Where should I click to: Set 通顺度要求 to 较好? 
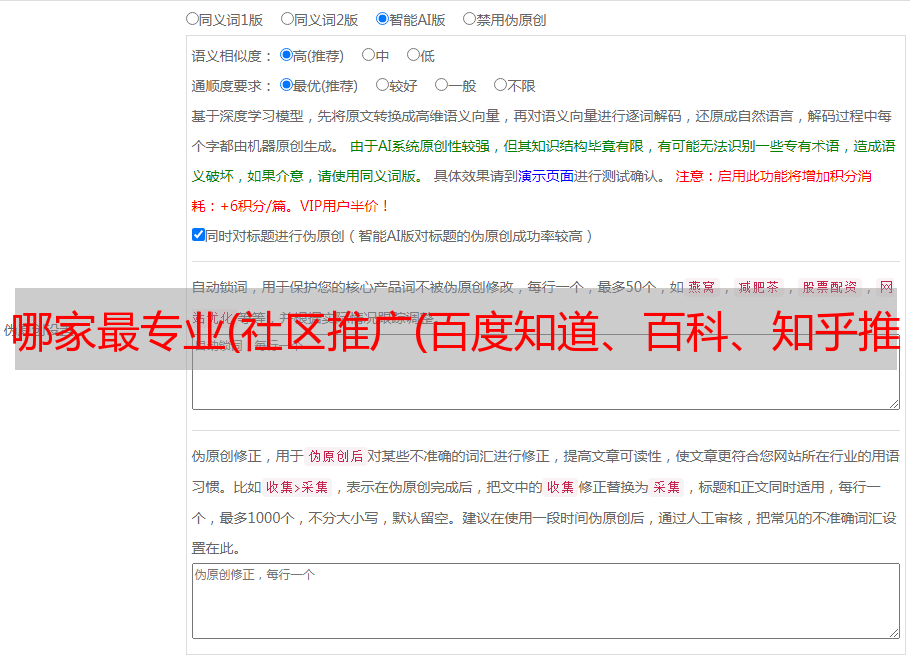382,85
